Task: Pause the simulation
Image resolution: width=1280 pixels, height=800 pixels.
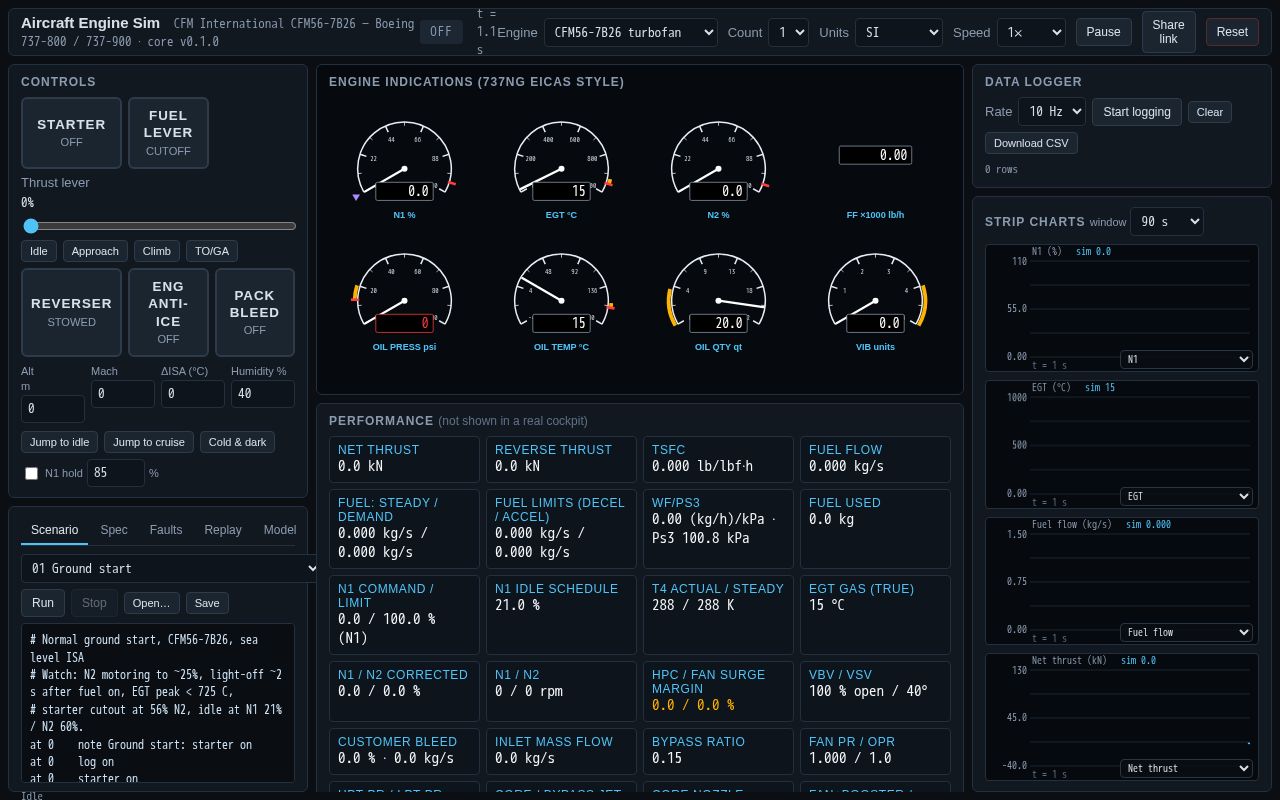Action: (1104, 32)
